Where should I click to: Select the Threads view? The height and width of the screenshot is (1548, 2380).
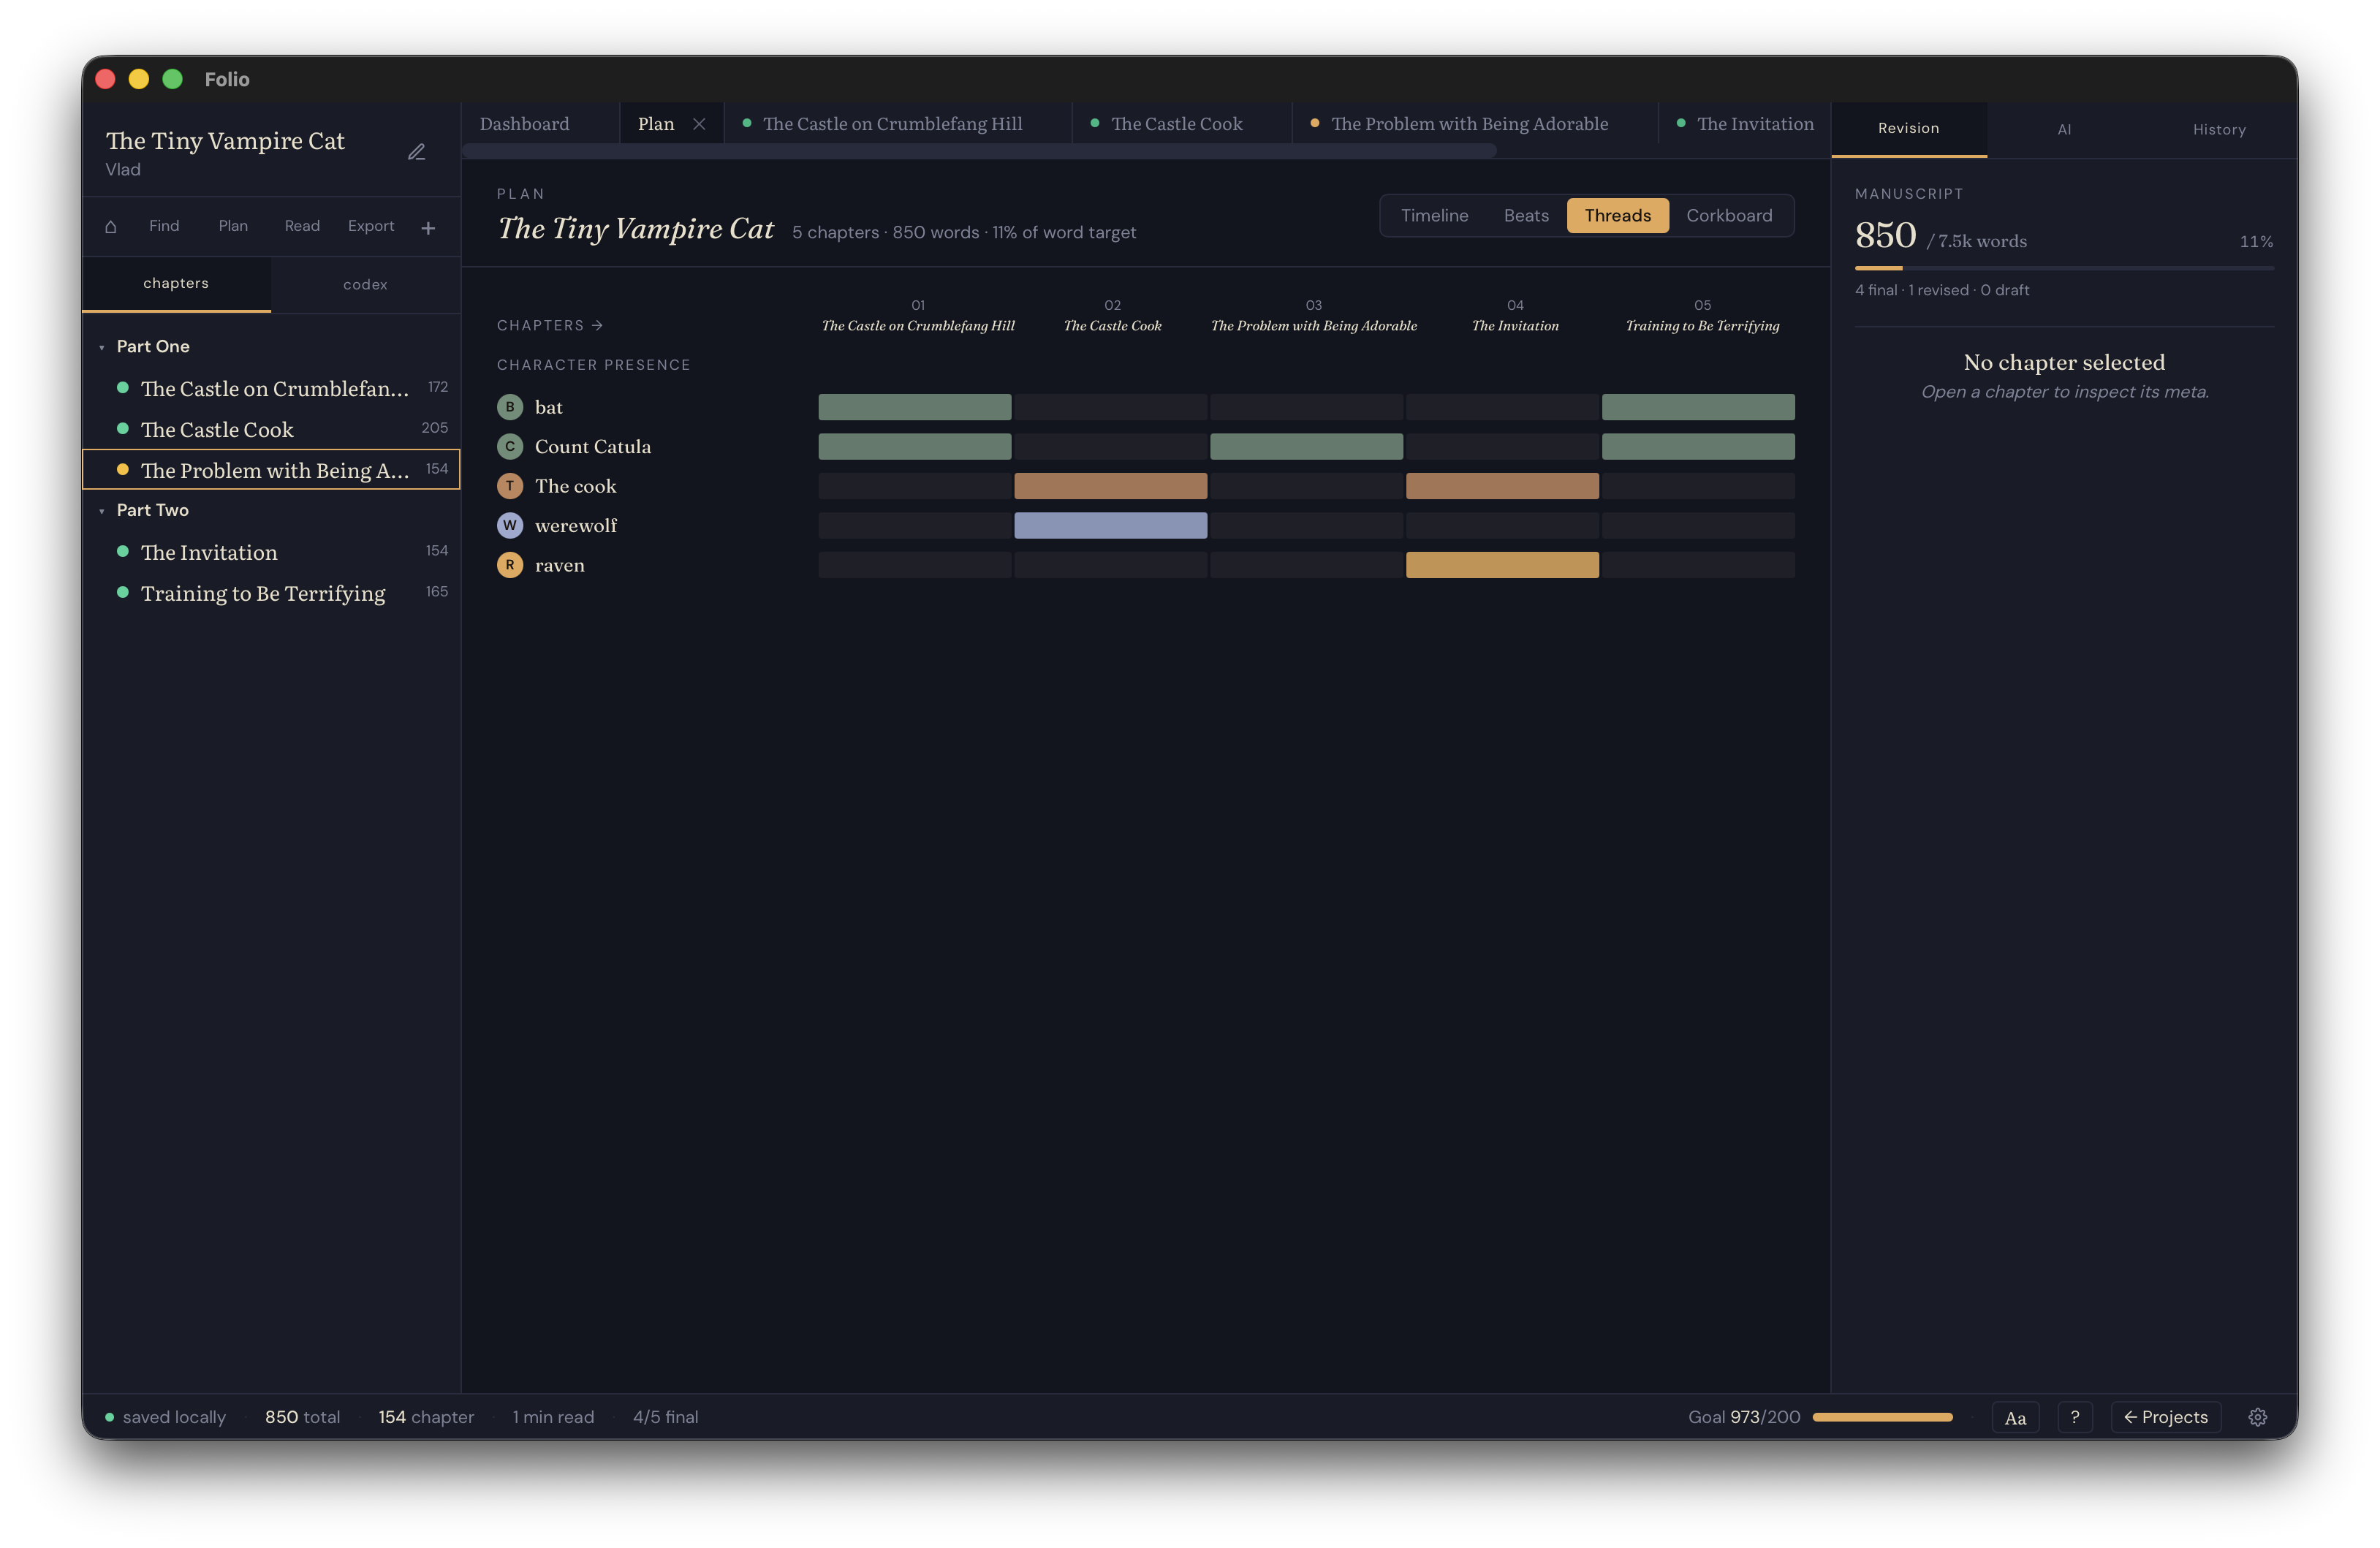point(1617,215)
